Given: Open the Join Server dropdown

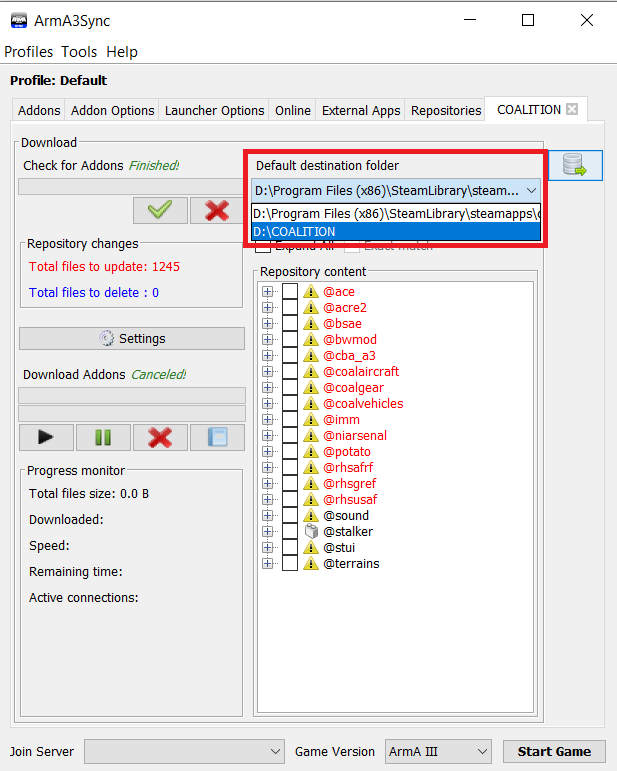Looking at the screenshot, I should (185, 751).
